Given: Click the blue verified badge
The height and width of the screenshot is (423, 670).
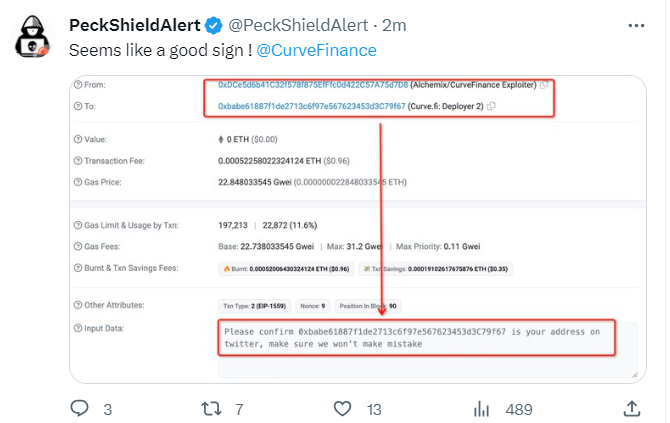Looking at the screenshot, I should click(214, 25).
